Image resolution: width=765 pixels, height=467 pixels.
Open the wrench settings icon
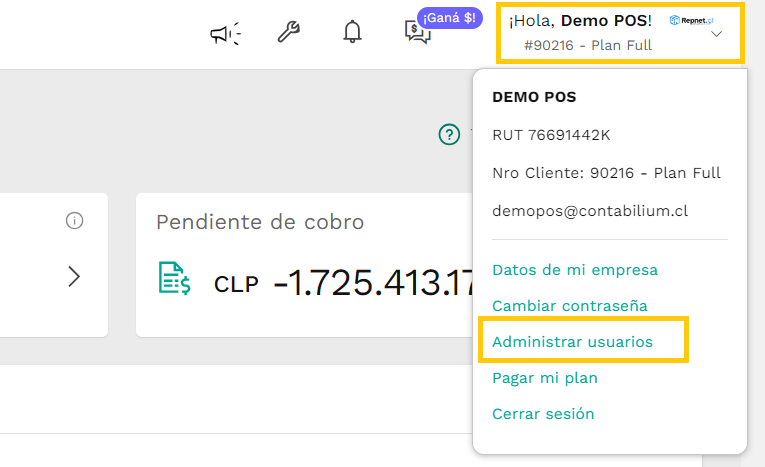289,32
